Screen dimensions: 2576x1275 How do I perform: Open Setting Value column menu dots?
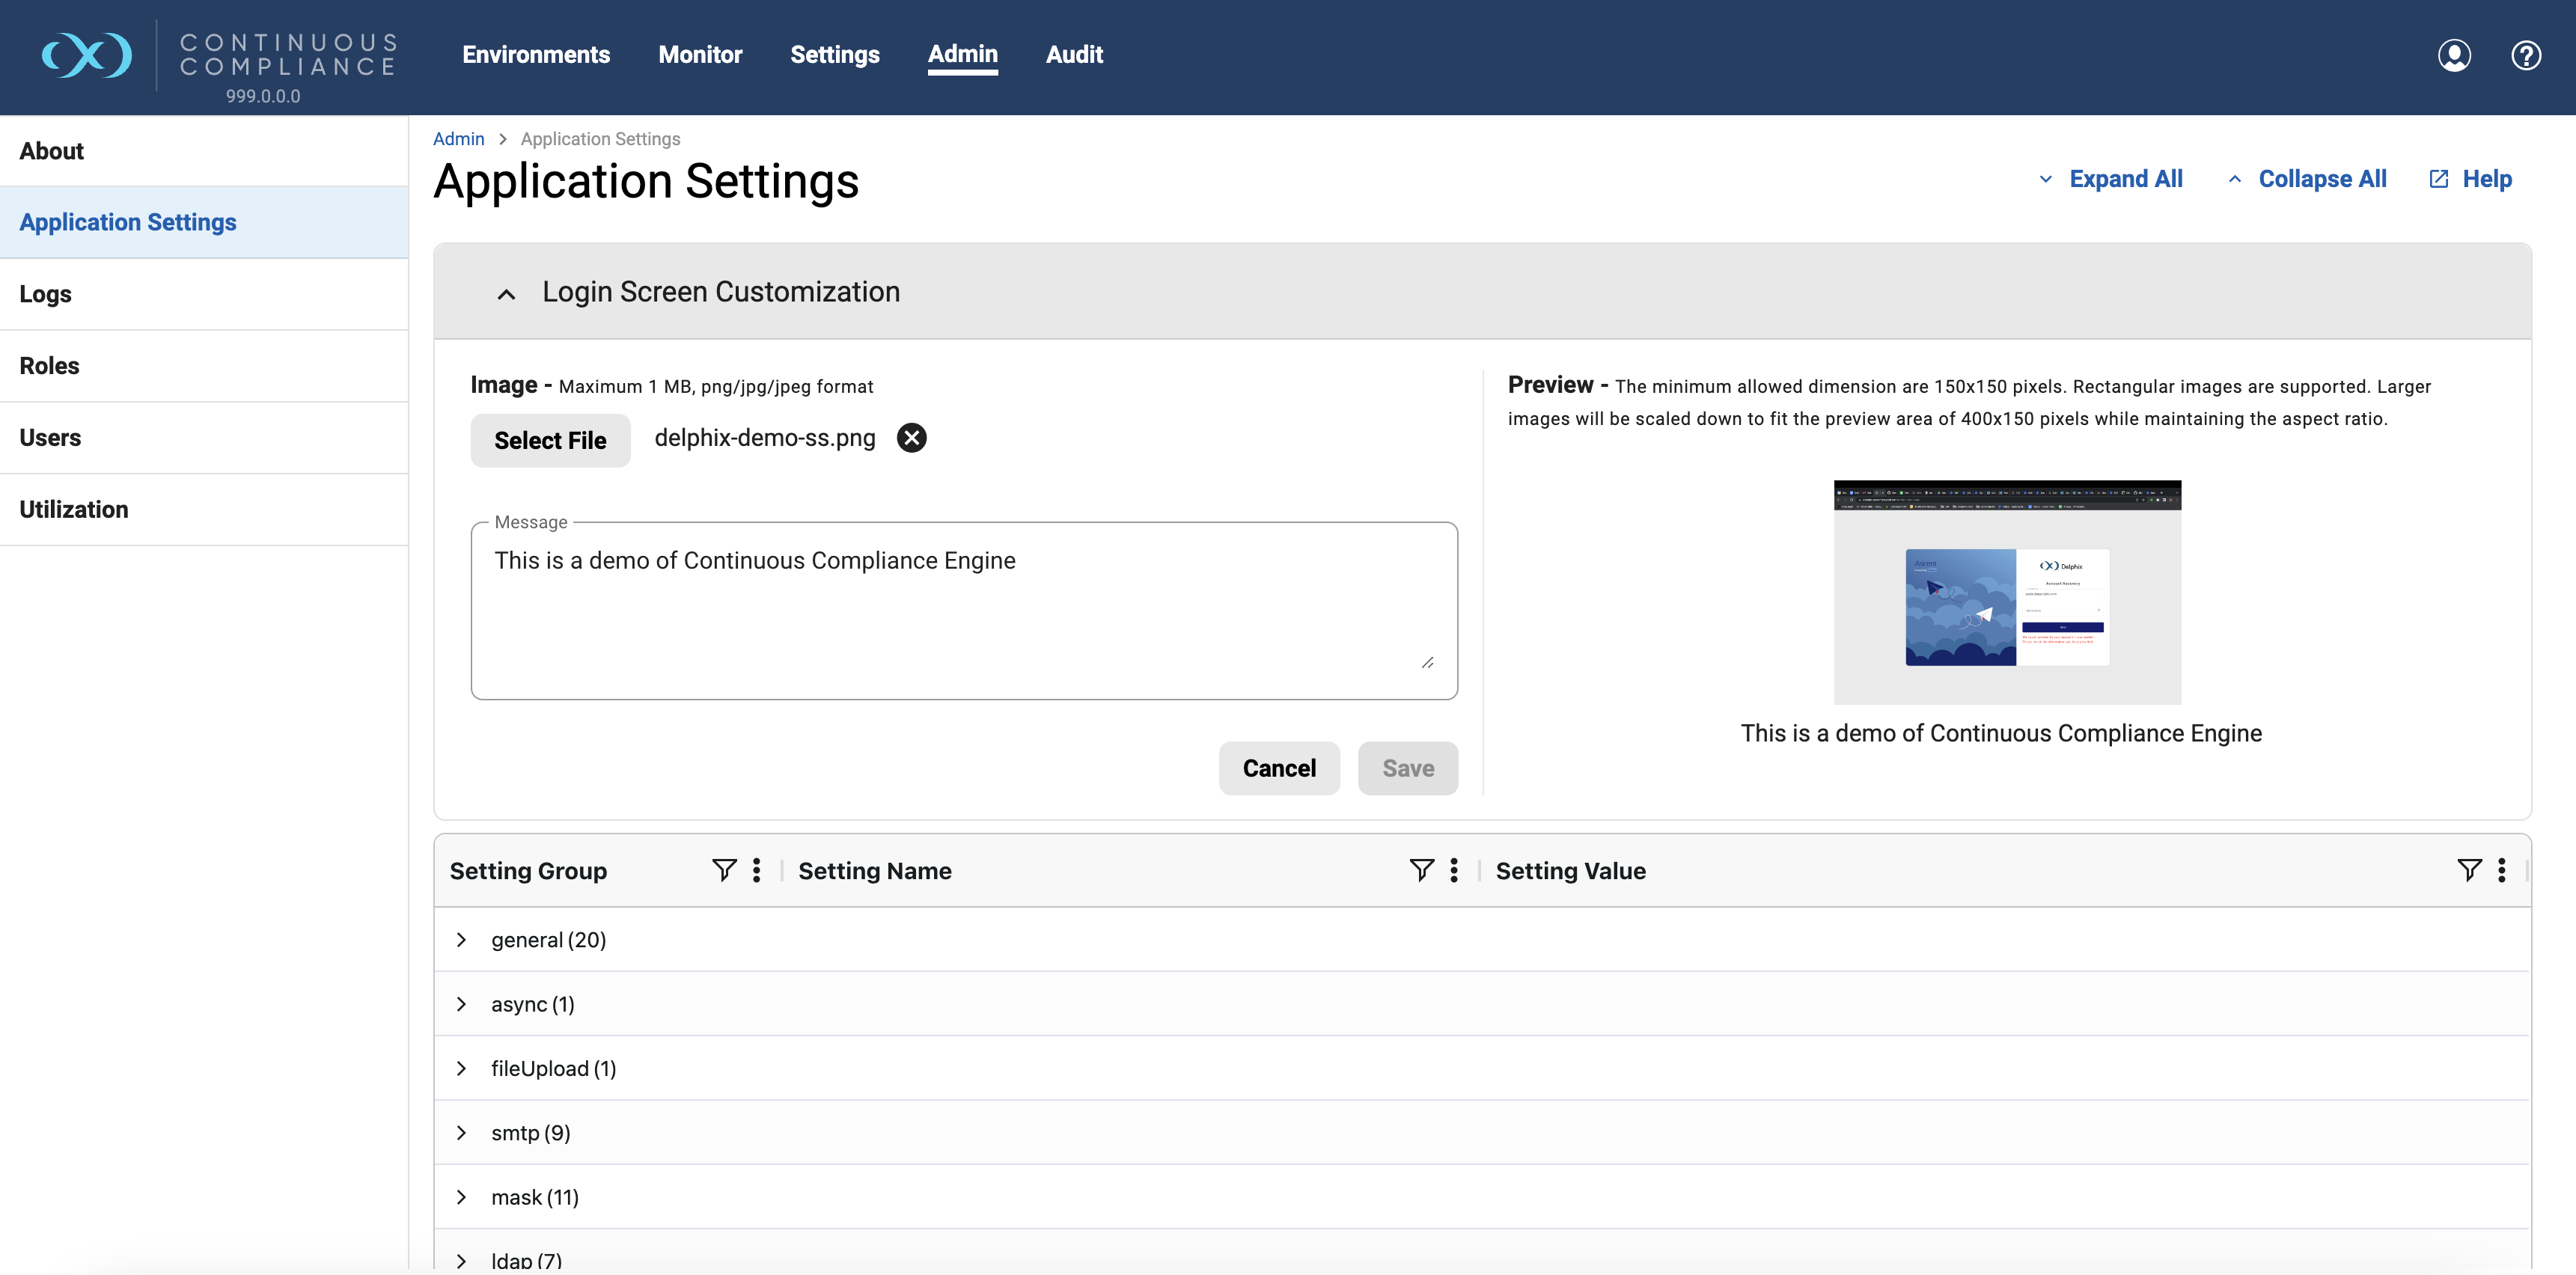pos(2501,870)
